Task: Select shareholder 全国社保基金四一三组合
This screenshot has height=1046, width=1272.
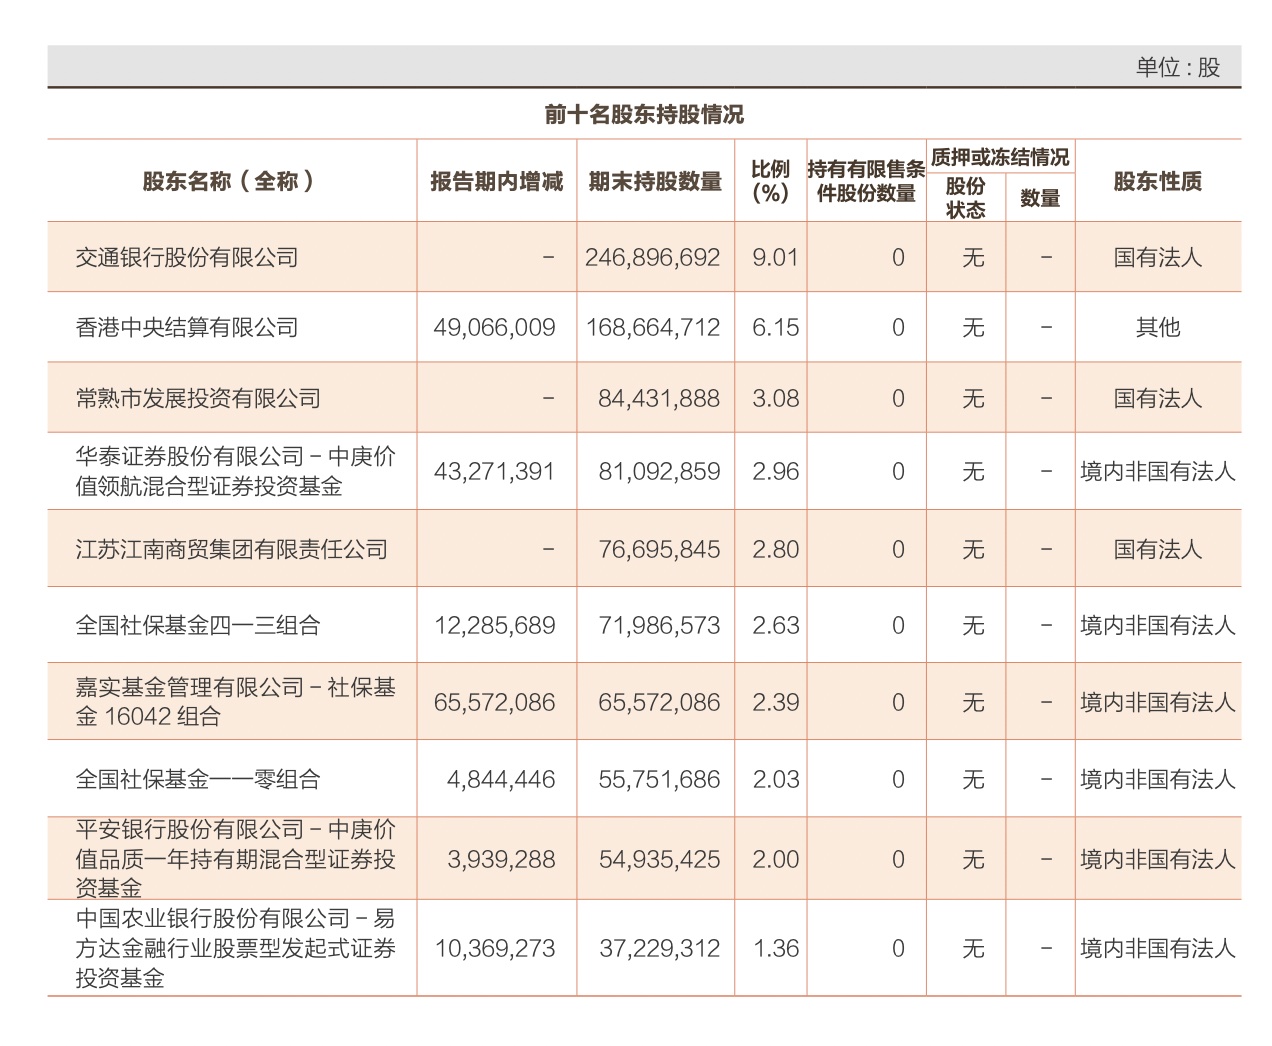Action: (198, 625)
